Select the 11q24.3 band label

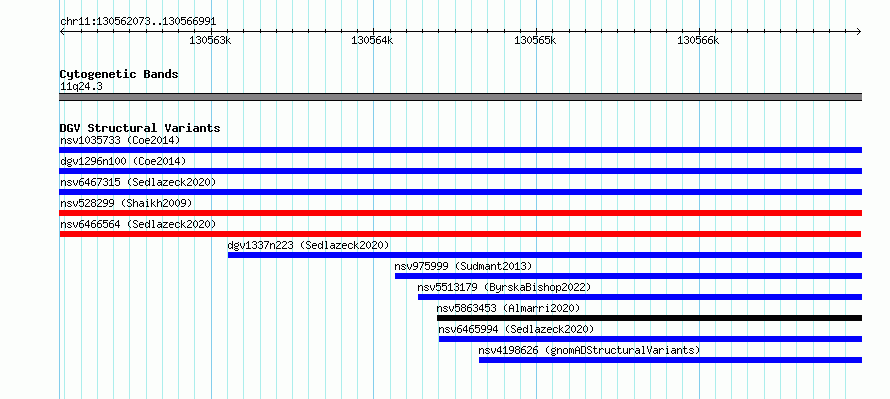point(81,87)
